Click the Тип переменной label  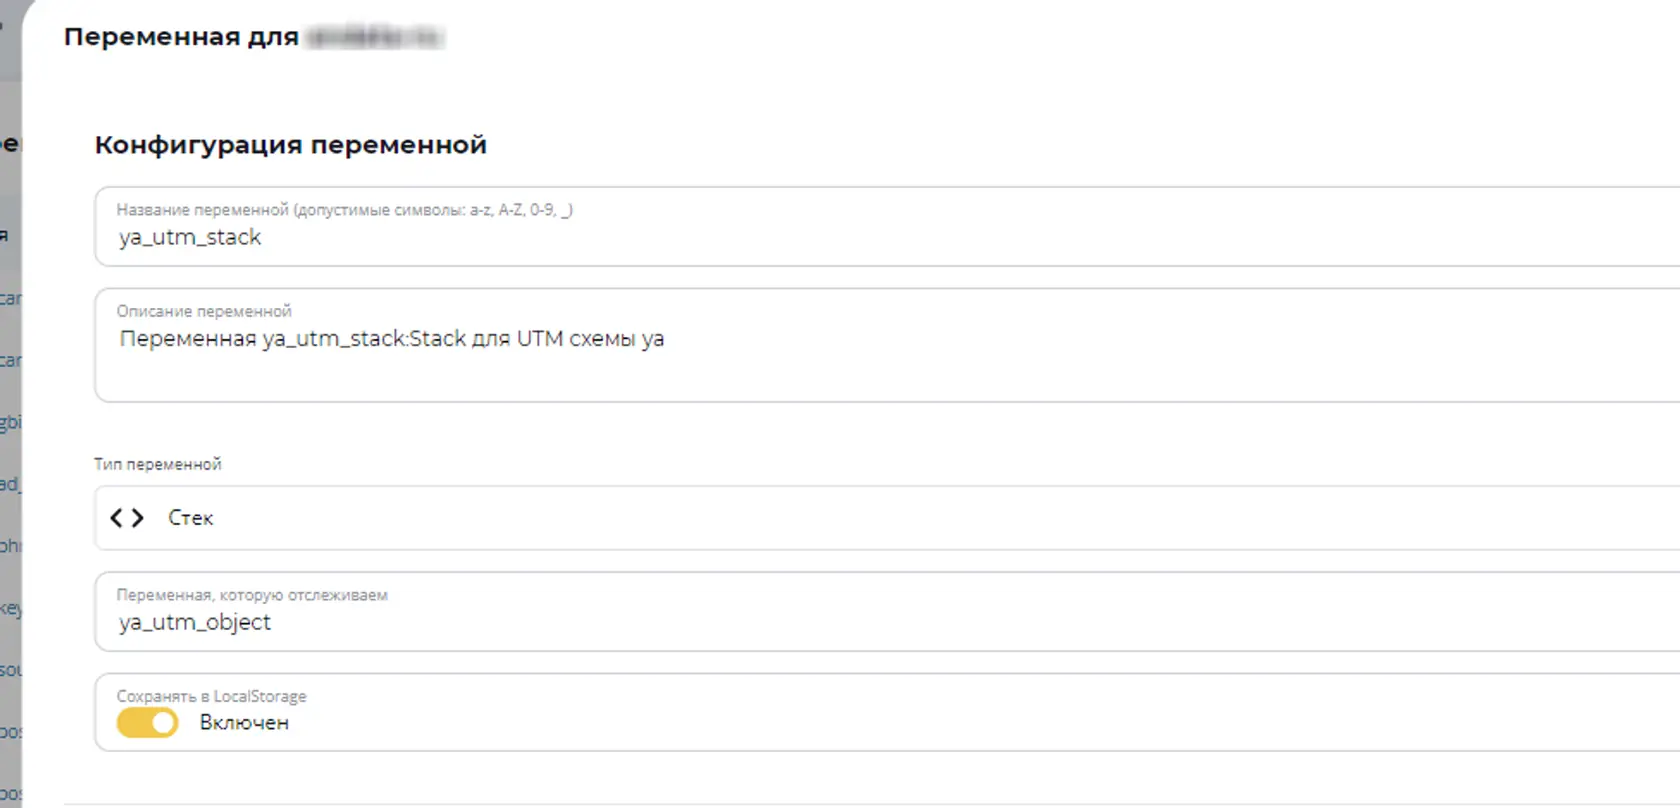pyautogui.click(x=158, y=464)
